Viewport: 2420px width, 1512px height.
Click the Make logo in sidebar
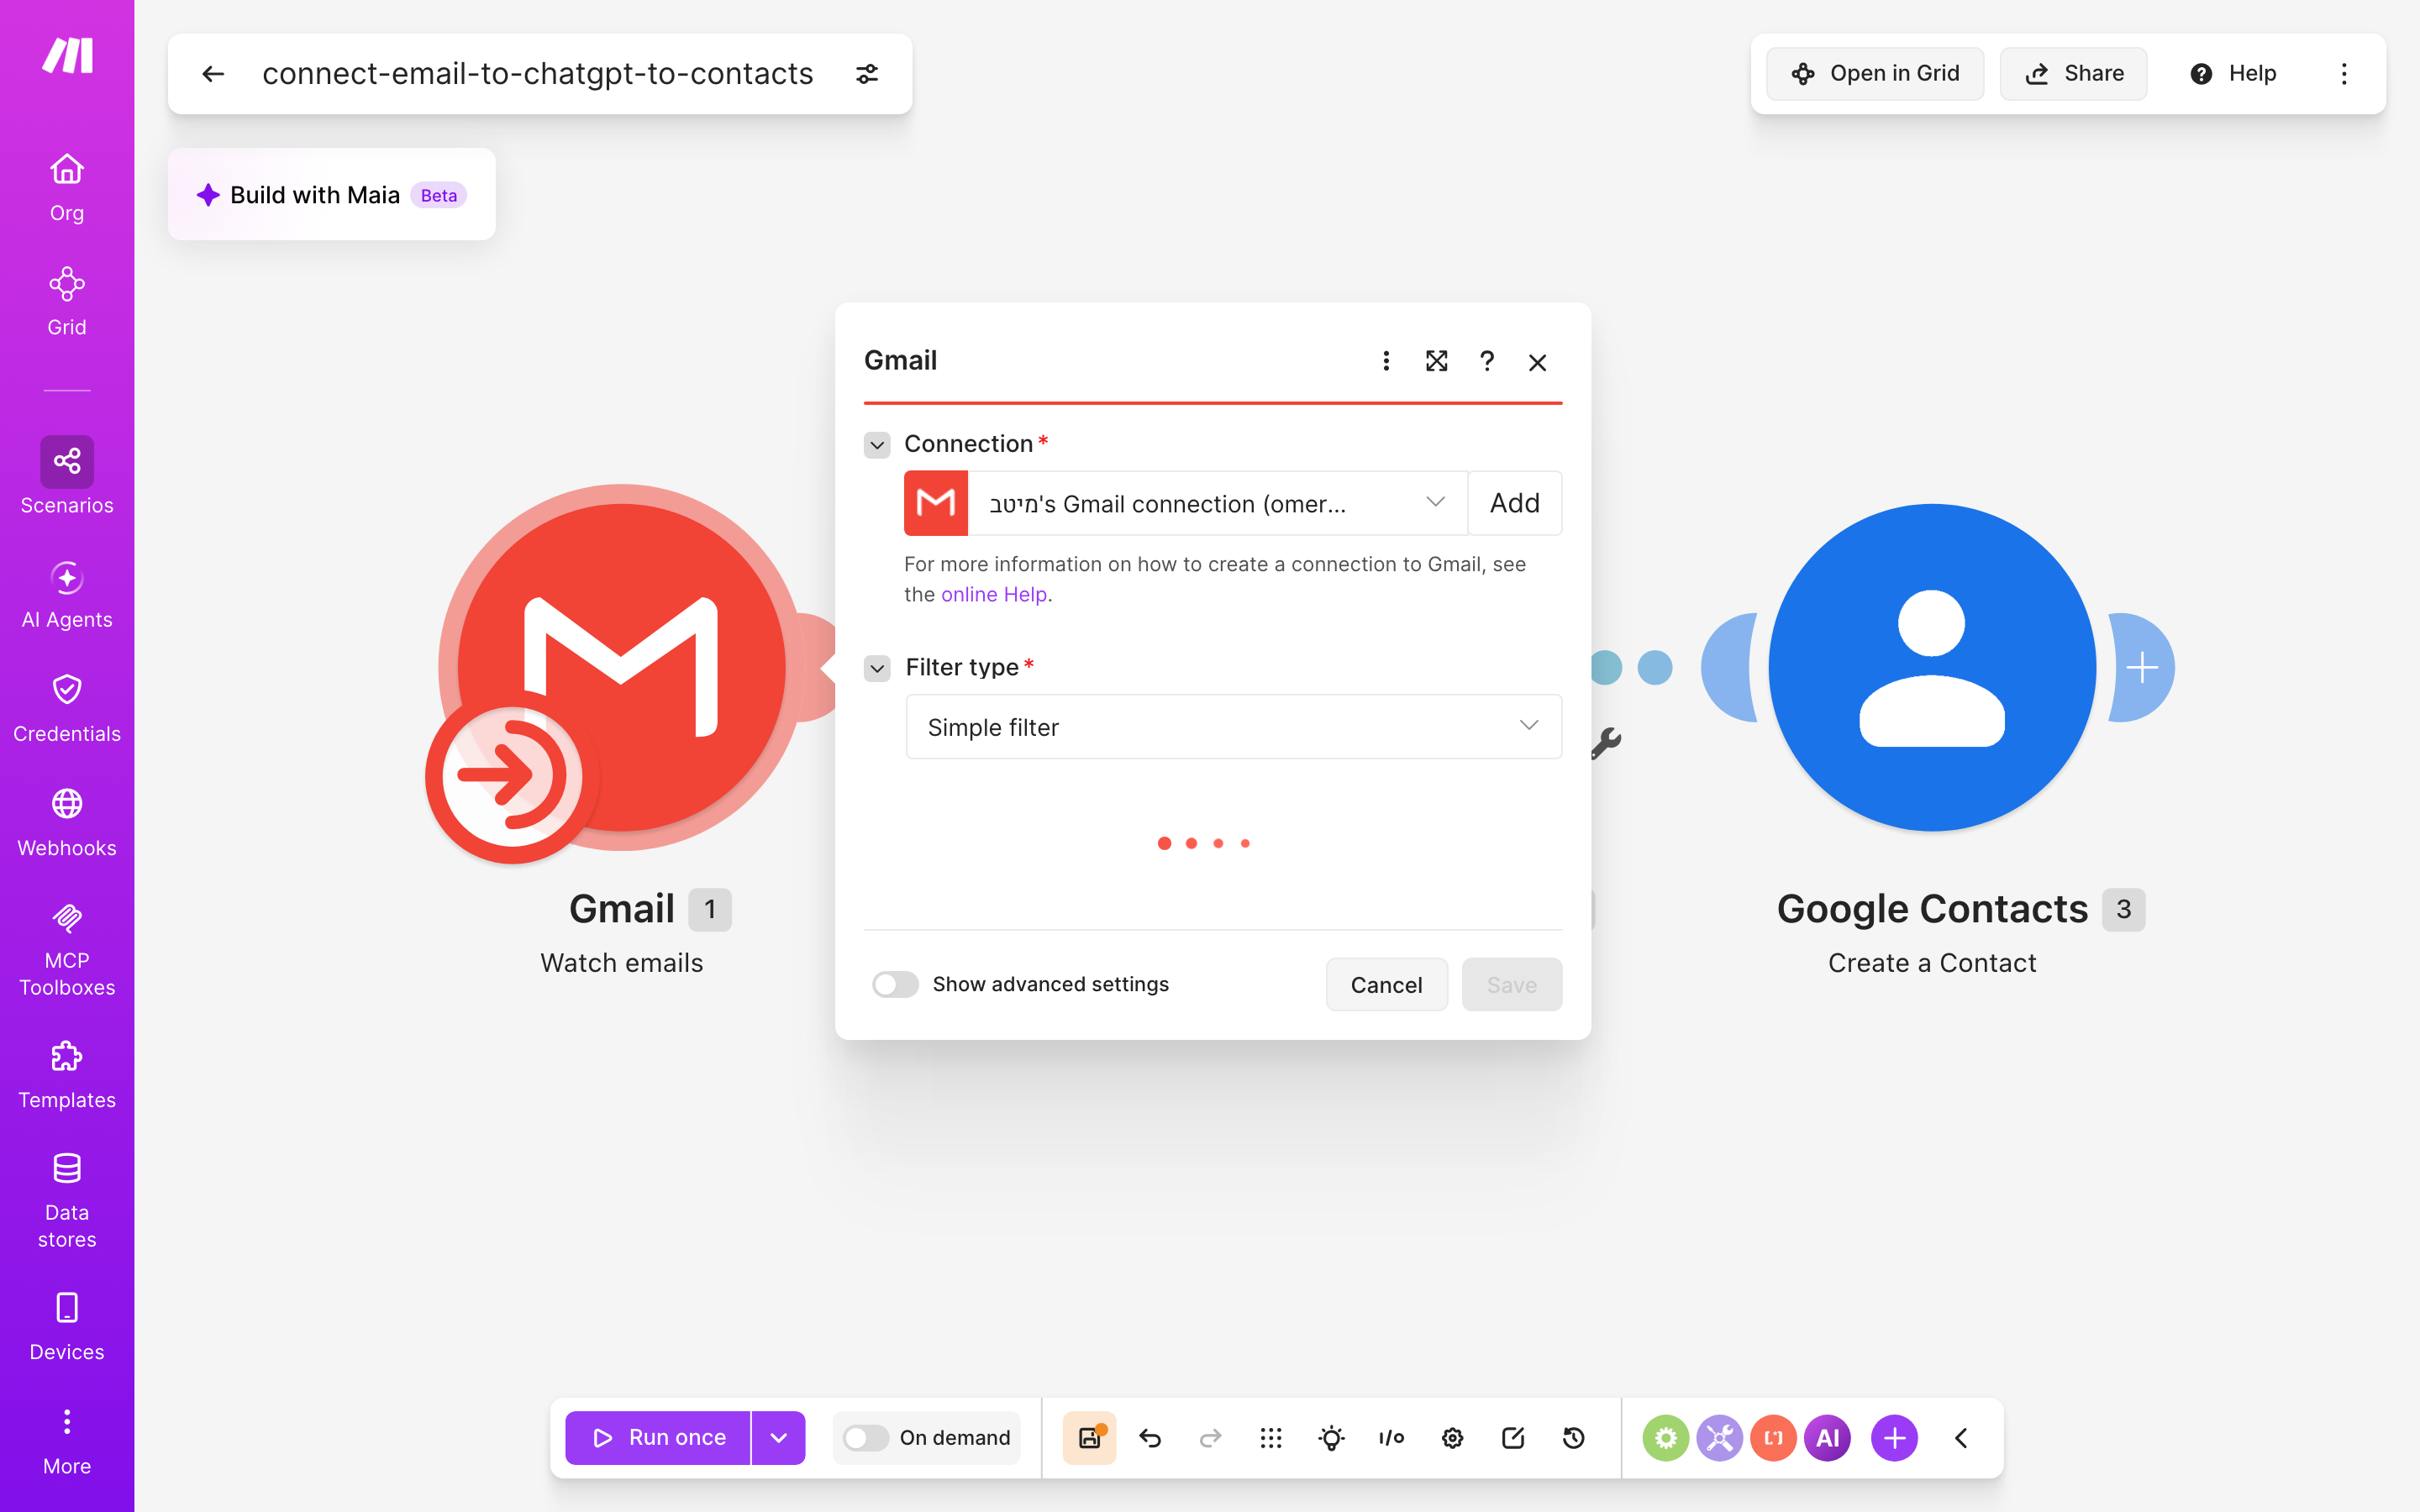(x=67, y=56)
